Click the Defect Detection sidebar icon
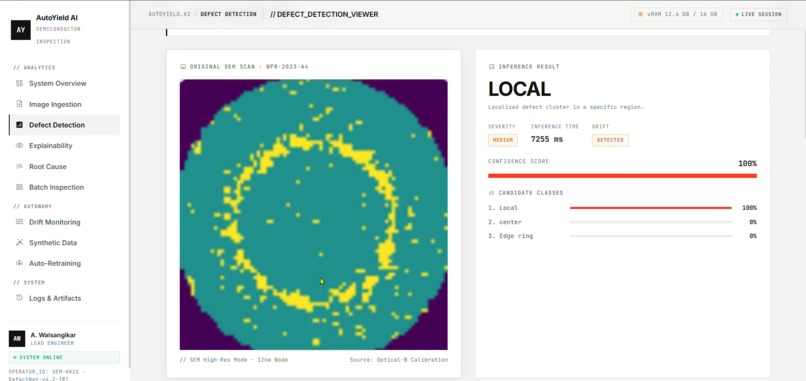The width and height of the screenshot is (806, 381). click(x=20, y=125)
